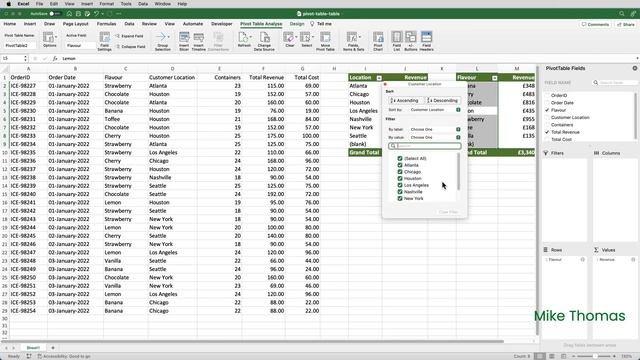
Task: Click Collapse Field in the ribbon
Action: coord(130,47)
